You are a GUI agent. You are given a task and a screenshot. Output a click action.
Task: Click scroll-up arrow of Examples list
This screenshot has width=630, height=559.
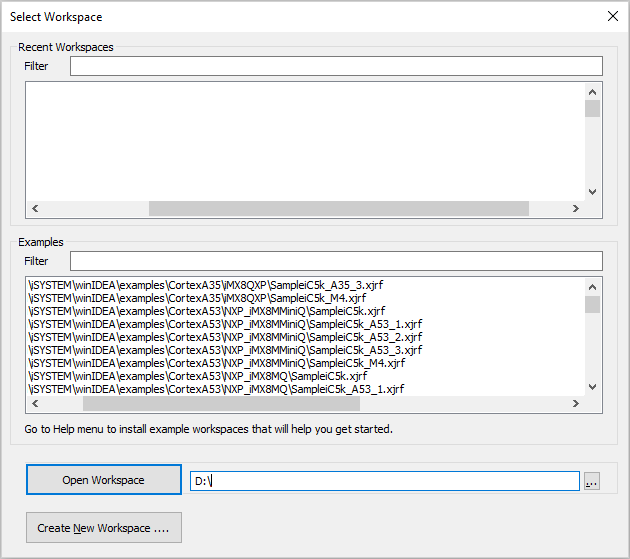592,286
